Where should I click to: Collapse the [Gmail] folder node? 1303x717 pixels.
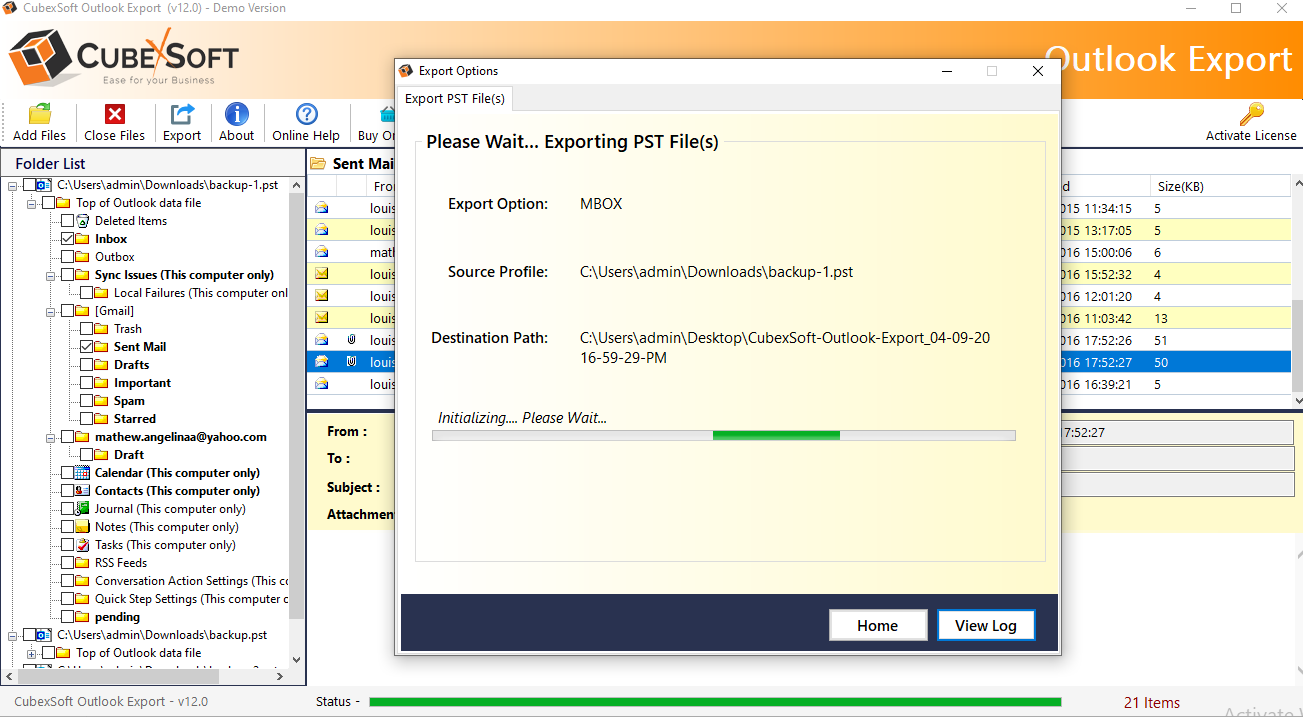coord(51,311)
